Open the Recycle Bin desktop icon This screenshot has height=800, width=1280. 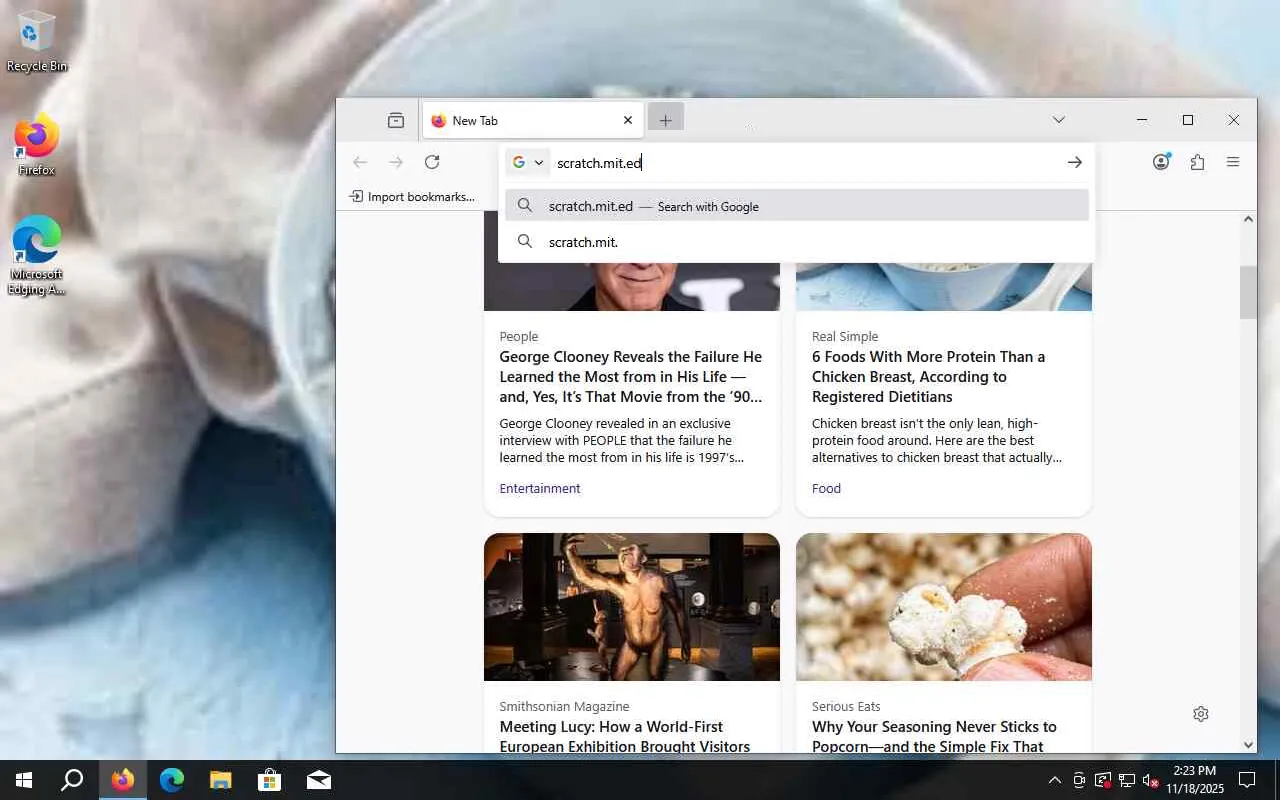(x=37, y=42)
